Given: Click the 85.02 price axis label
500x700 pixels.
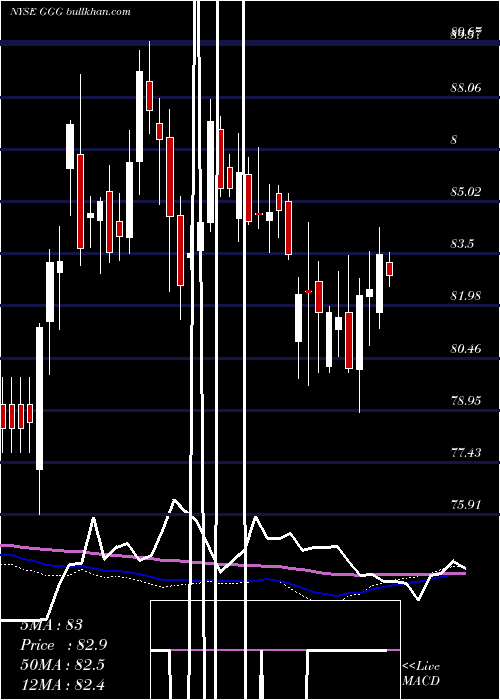Looking at the screenshot, I should coord(466,192).
